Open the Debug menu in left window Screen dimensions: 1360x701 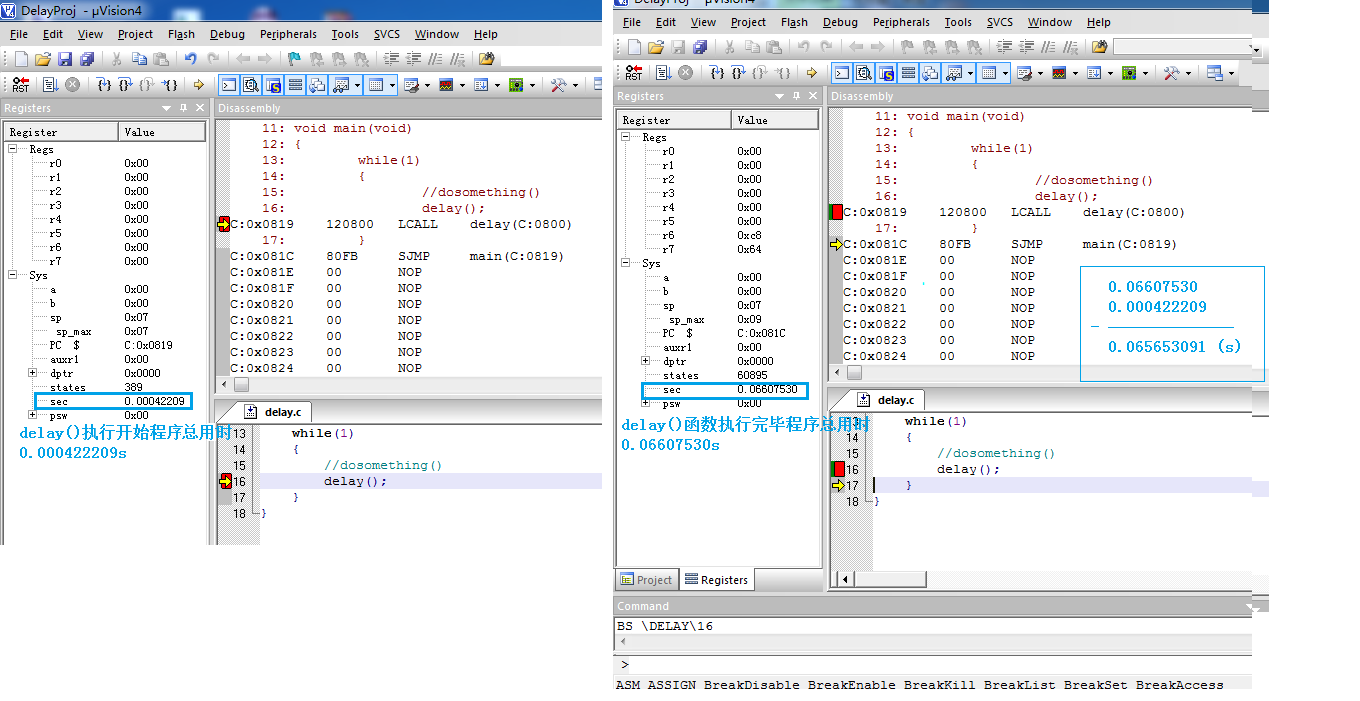coord(226,34)
